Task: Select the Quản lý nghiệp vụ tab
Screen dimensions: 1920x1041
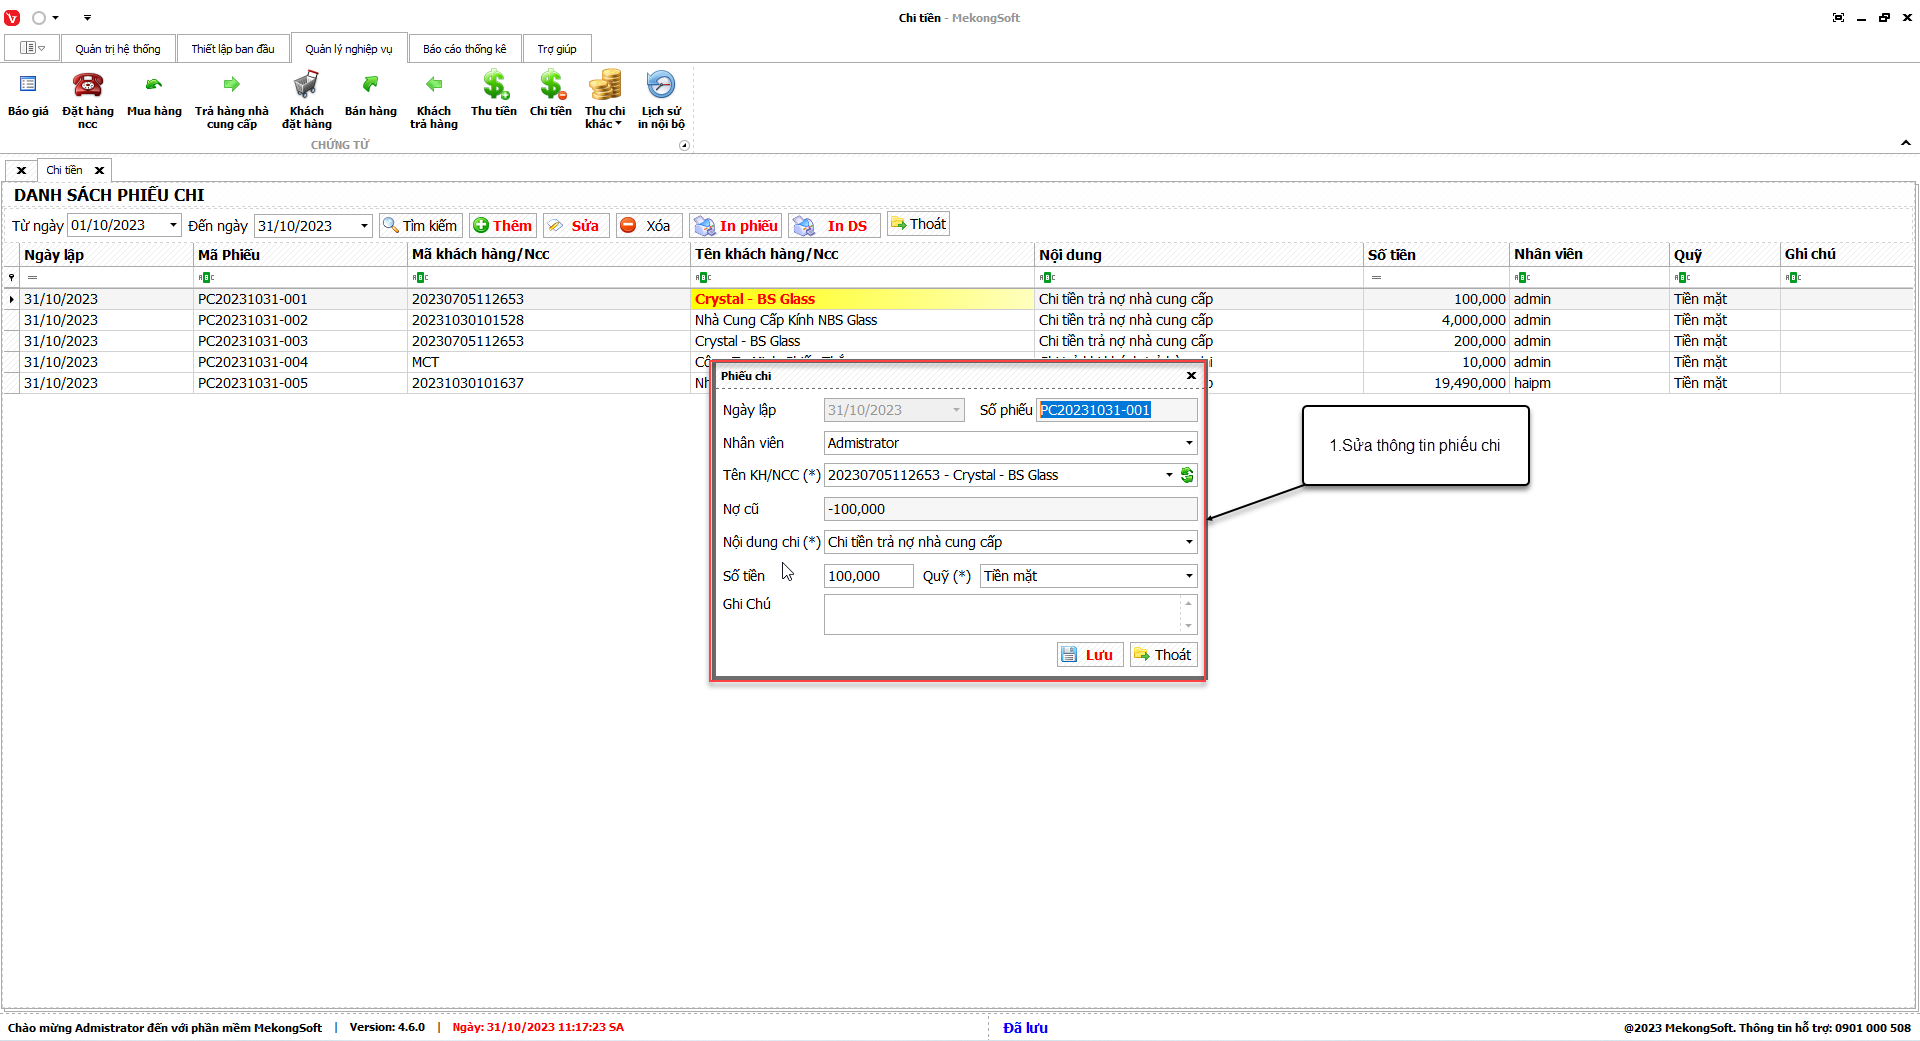Action: [349, 49]
